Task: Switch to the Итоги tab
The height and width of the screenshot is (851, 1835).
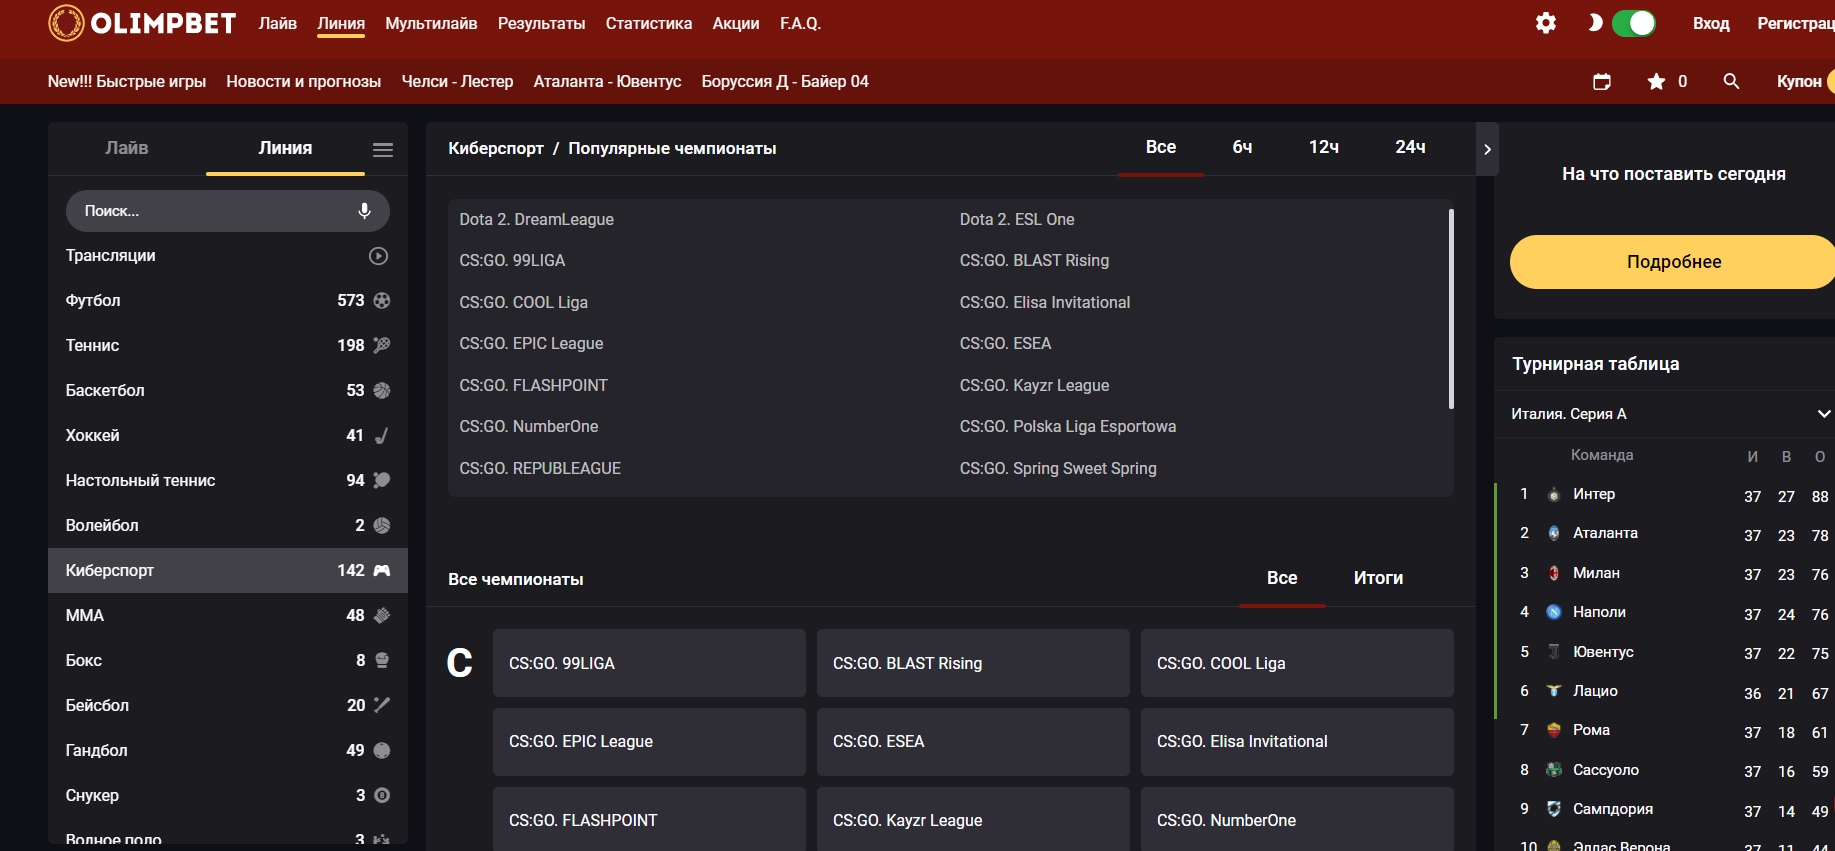Action: 1377,578
